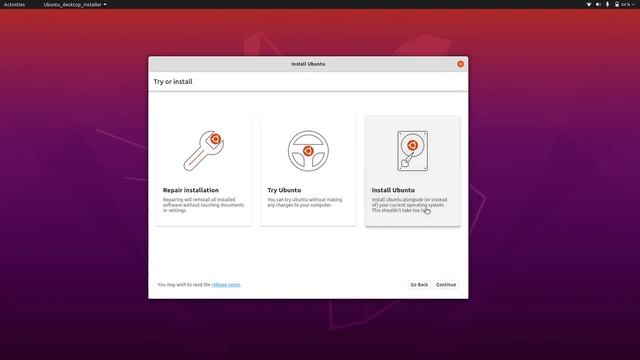
Task: Close the Install Ubuntu window
Action: point(460,64)
